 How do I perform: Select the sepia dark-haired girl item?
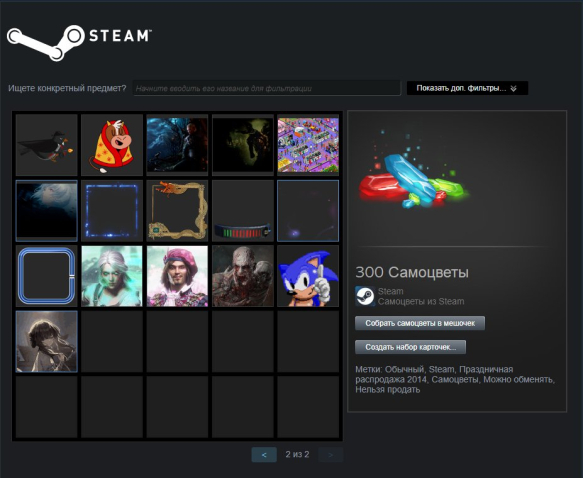click(x=46, y=342)
